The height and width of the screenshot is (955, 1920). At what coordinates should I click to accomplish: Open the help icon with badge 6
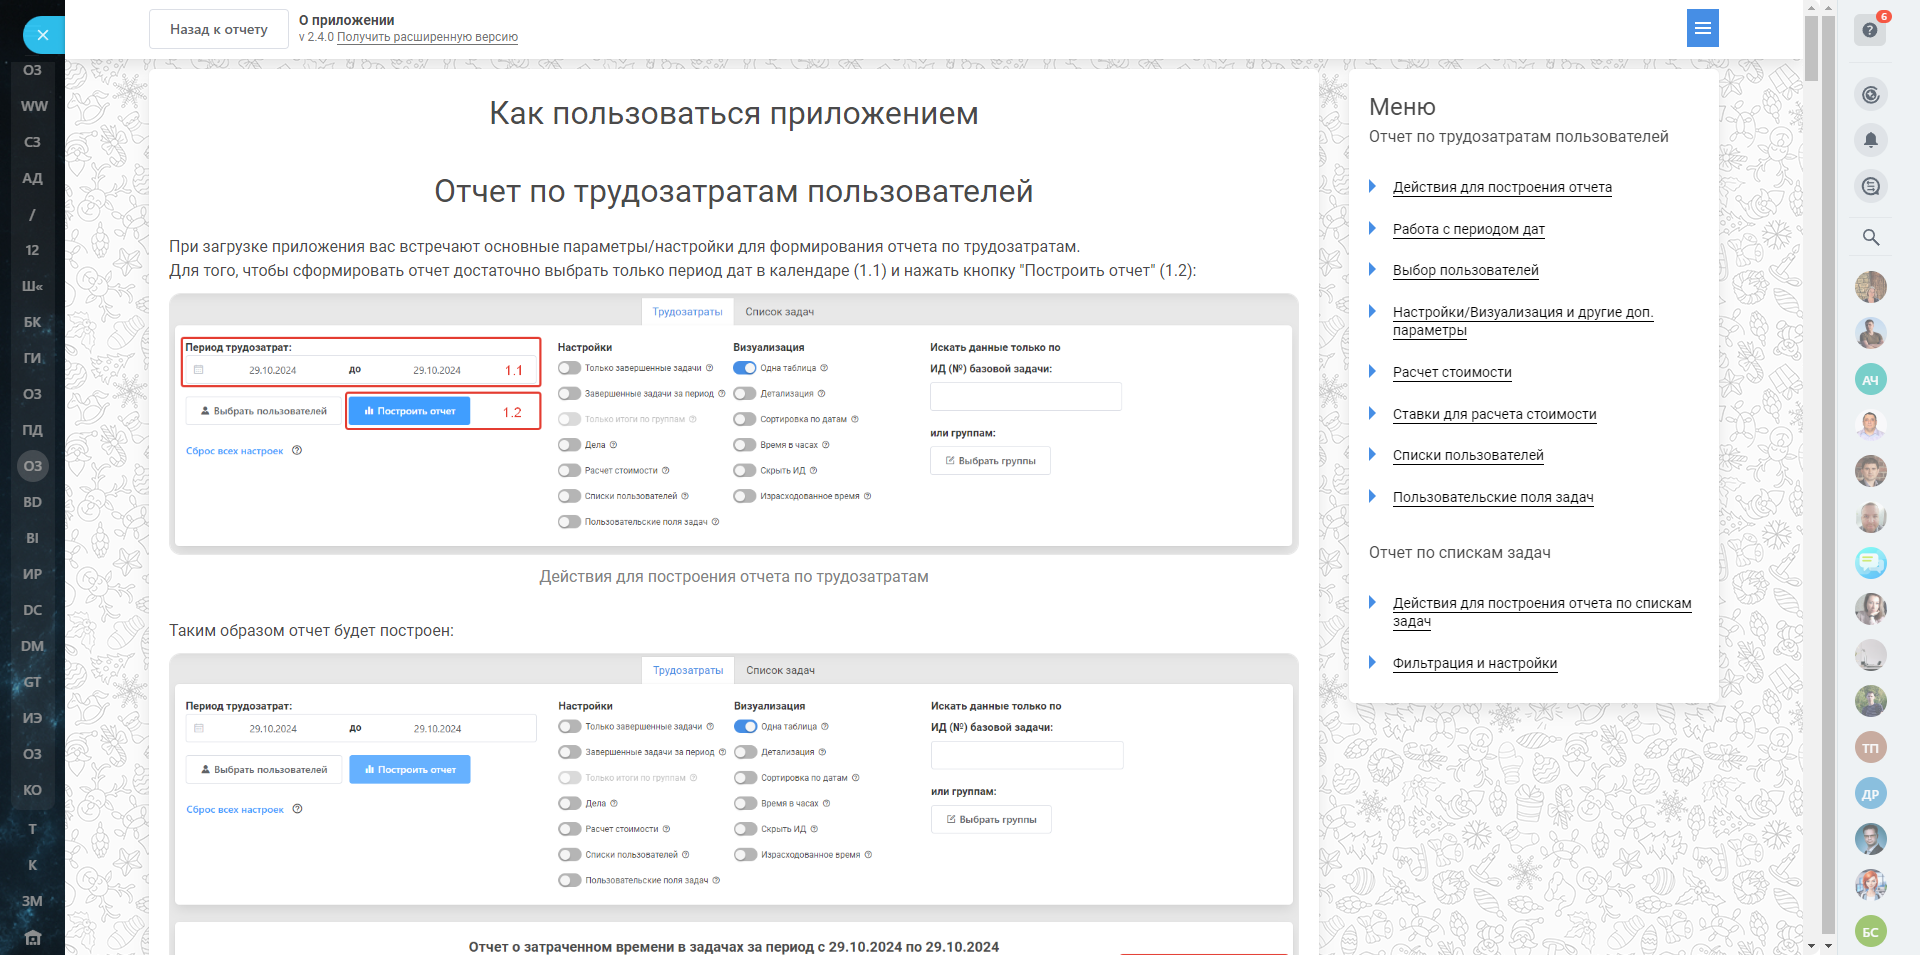1870,30
